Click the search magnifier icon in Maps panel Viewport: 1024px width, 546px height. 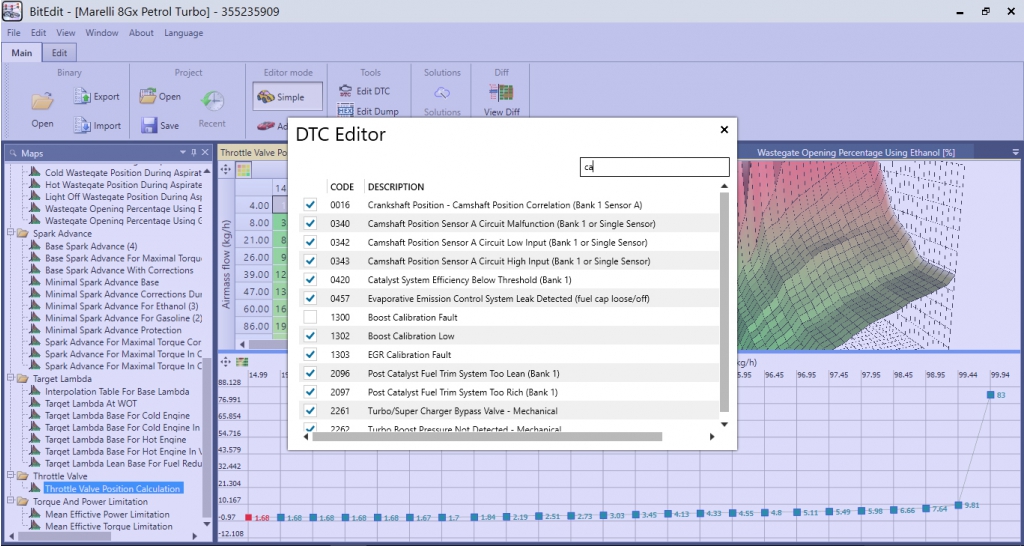14,153
